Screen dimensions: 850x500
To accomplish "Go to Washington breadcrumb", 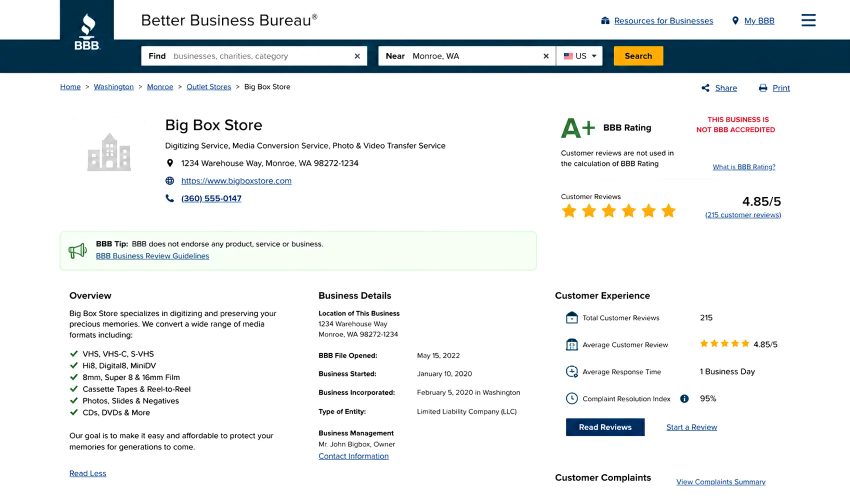I will pos(113,87).
